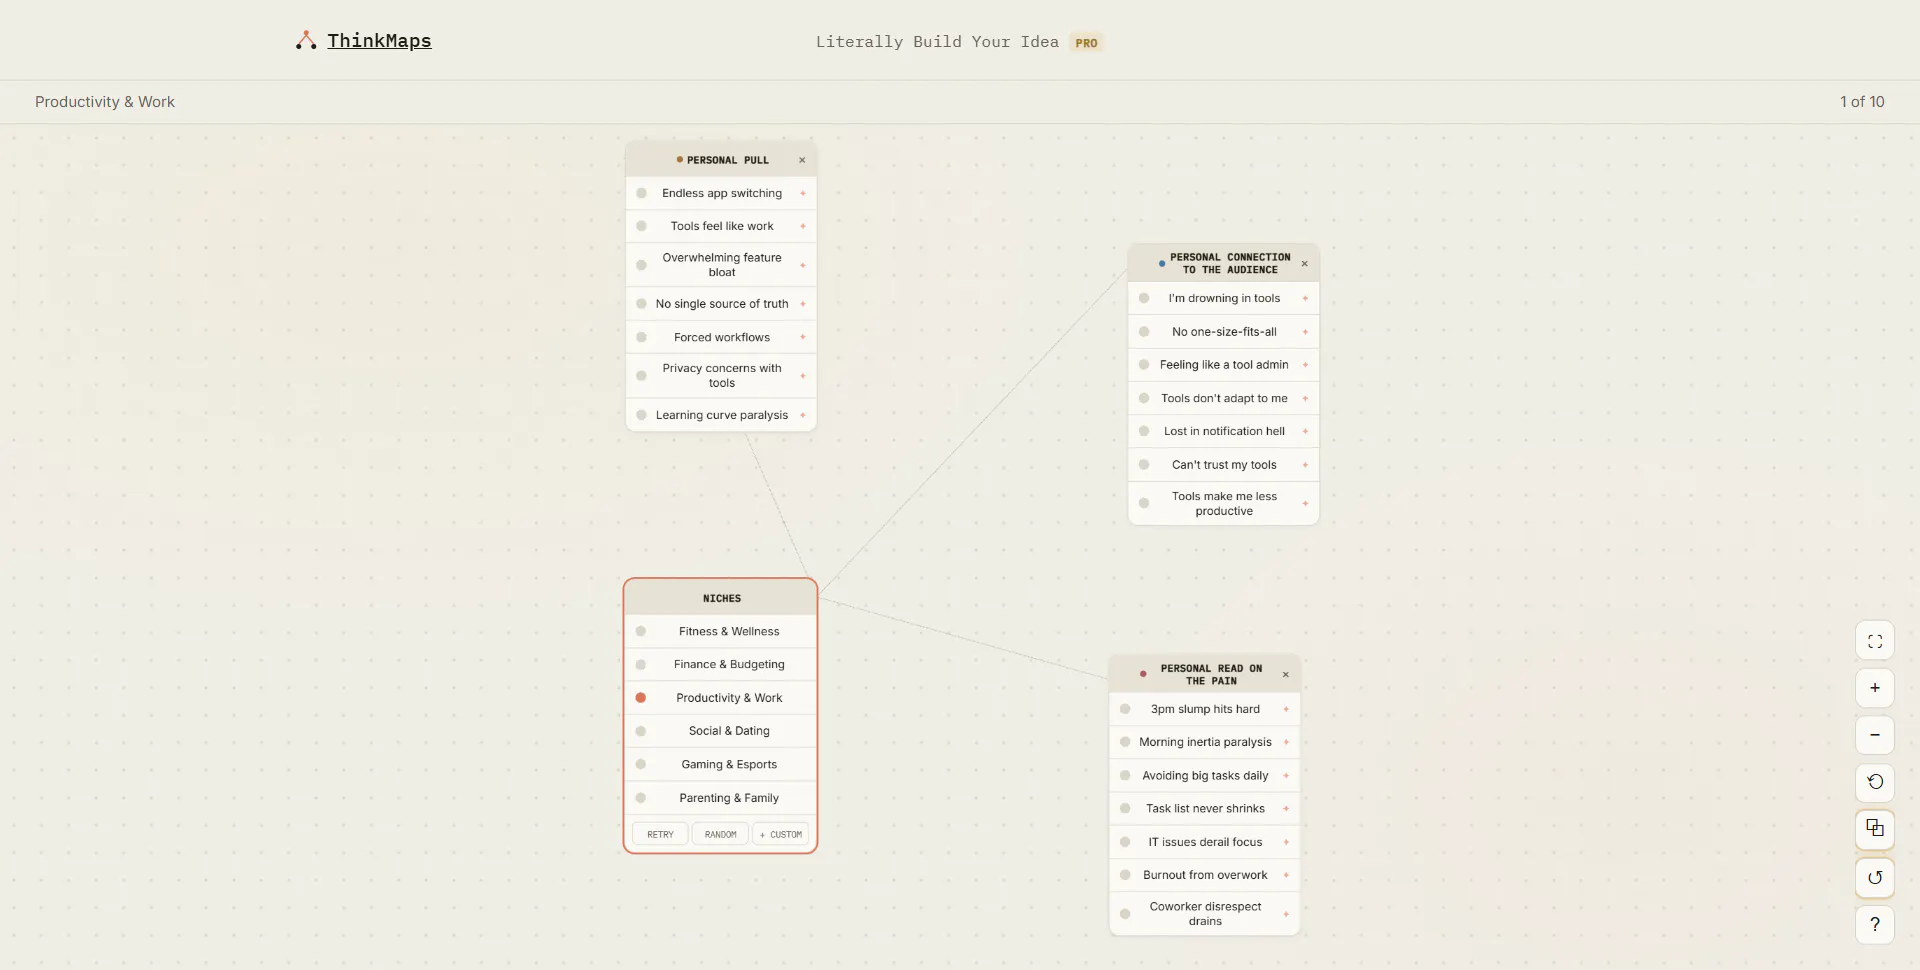Click the blue dot on Personal Connection header
The width and height of the screenshot is (1920, 970).
point(1161,263)
